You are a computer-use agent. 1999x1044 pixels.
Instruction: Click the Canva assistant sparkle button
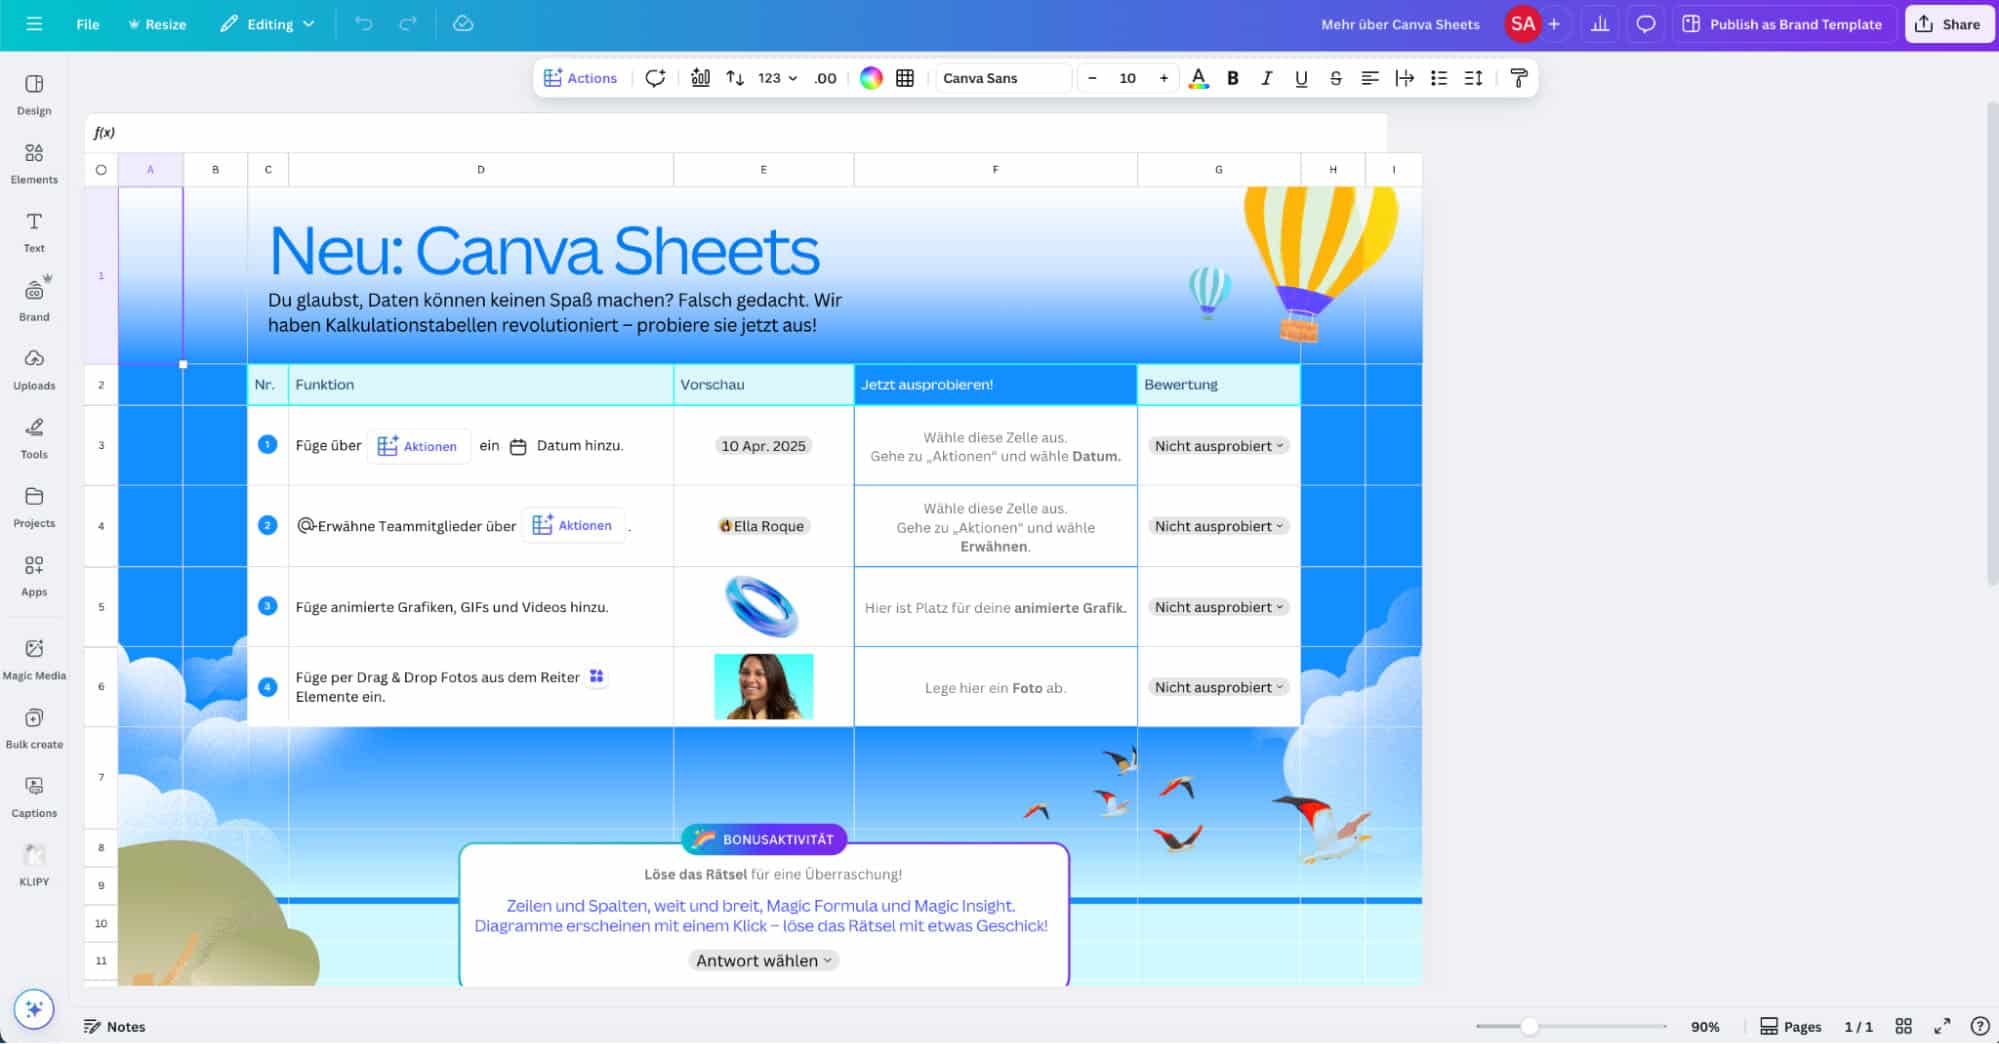point(34,1009)
